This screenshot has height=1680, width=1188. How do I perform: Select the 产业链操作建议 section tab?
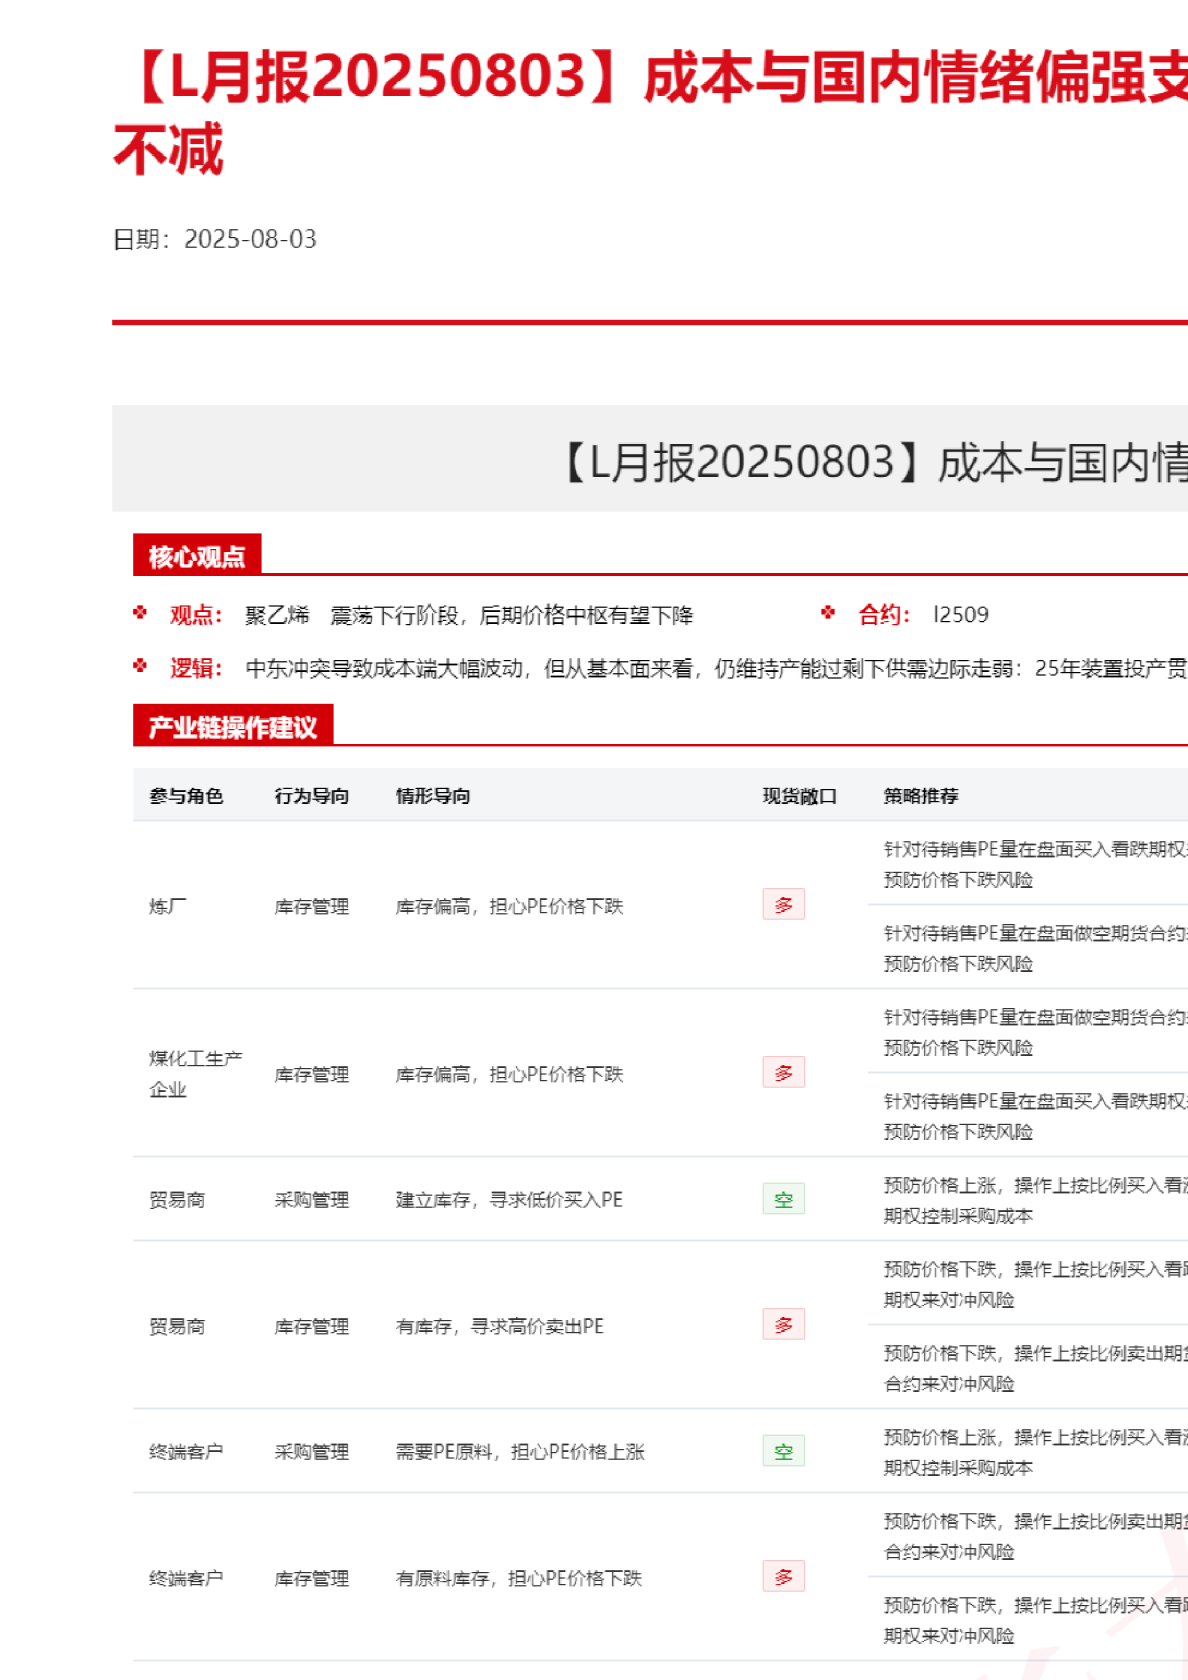pos(233,727)
